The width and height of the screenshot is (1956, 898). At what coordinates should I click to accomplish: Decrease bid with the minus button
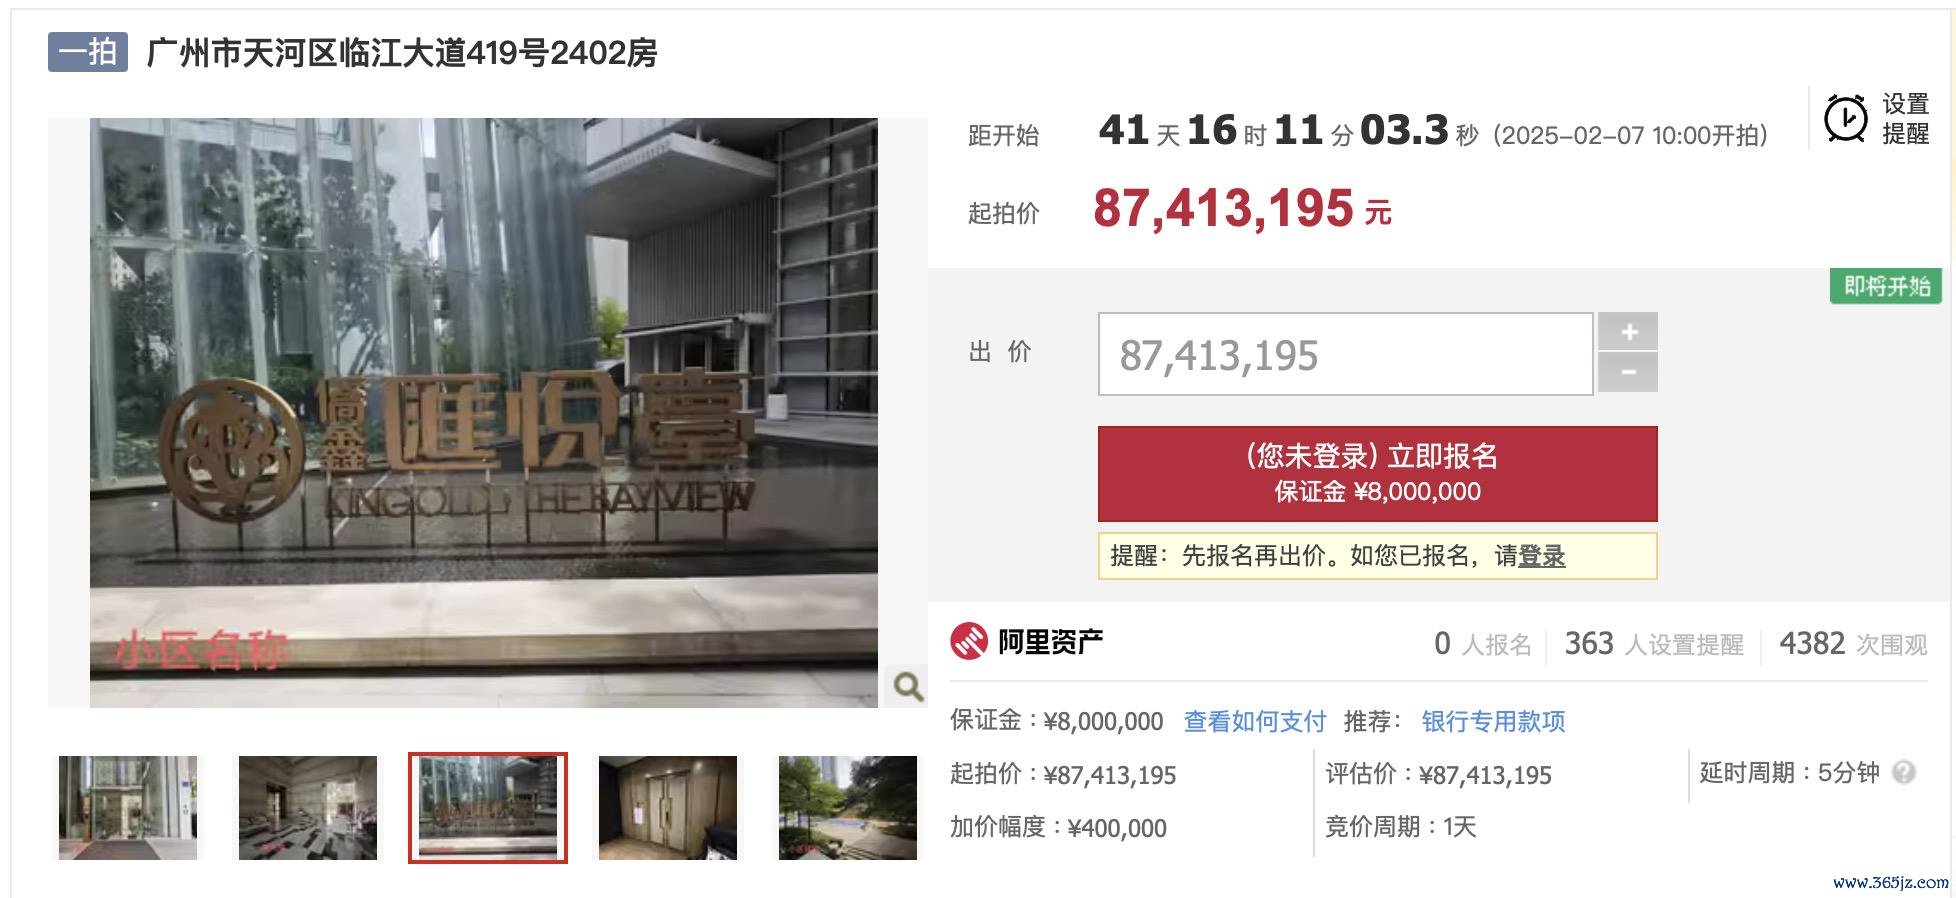click(x=1628, y=372)
